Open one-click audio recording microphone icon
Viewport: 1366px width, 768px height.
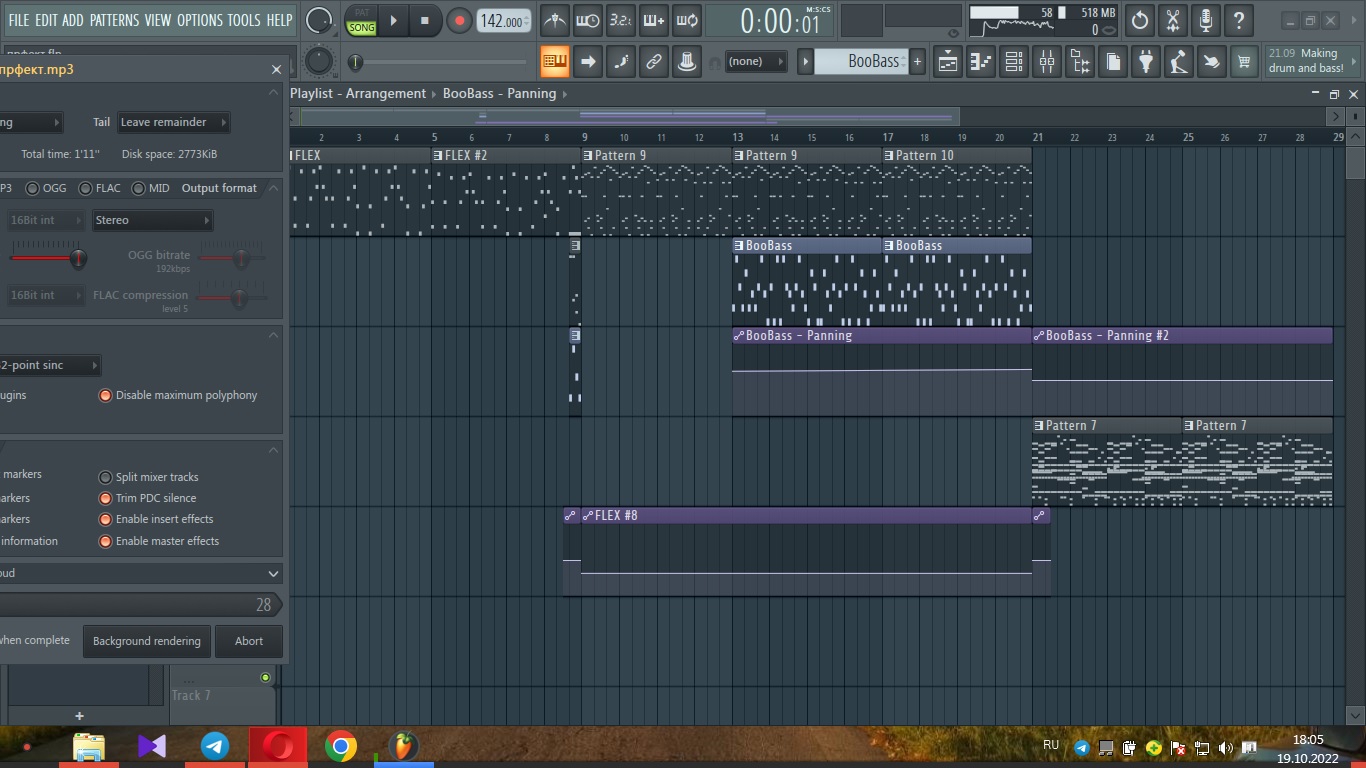1206,20
